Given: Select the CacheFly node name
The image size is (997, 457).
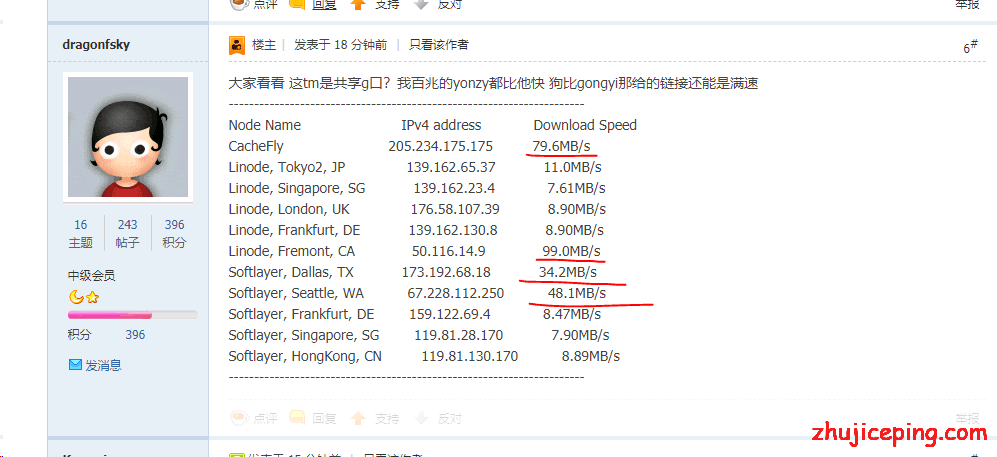Looking at the screenshot, I should coord(256,146).
